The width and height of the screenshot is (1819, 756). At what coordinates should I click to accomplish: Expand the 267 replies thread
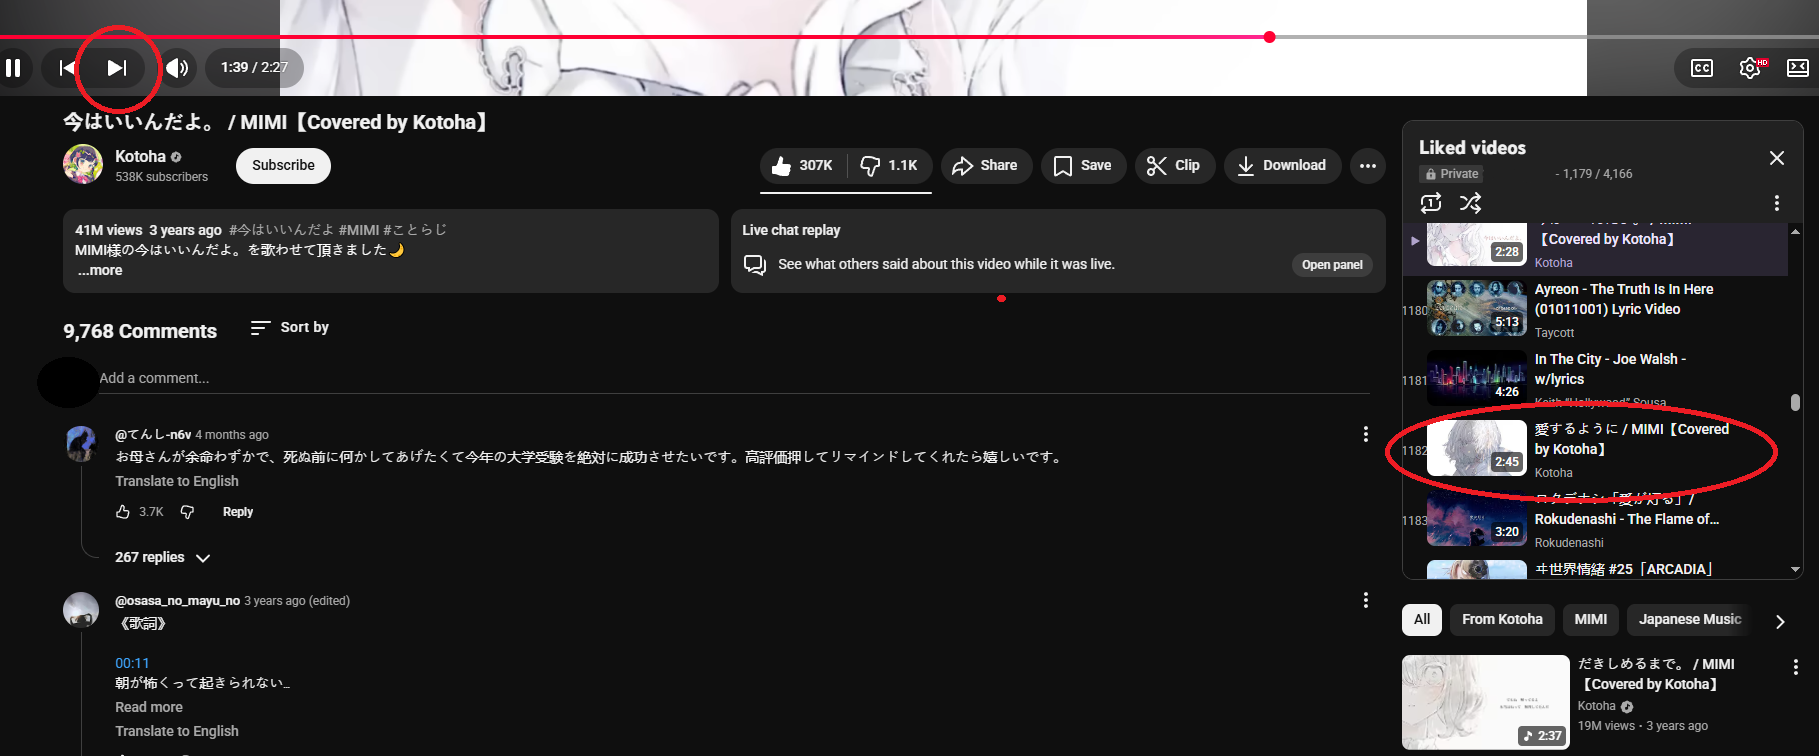click(163, 557)
